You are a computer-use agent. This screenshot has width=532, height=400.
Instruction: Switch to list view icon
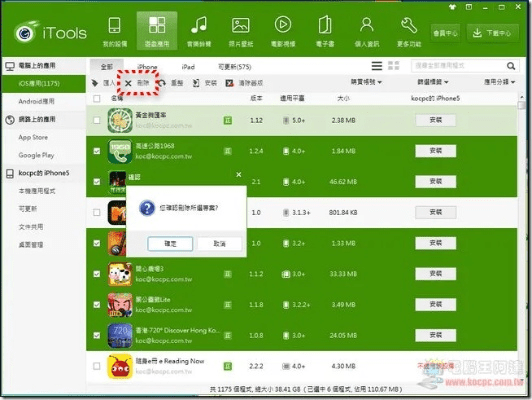pyautogui.click(x=377, y=66)
